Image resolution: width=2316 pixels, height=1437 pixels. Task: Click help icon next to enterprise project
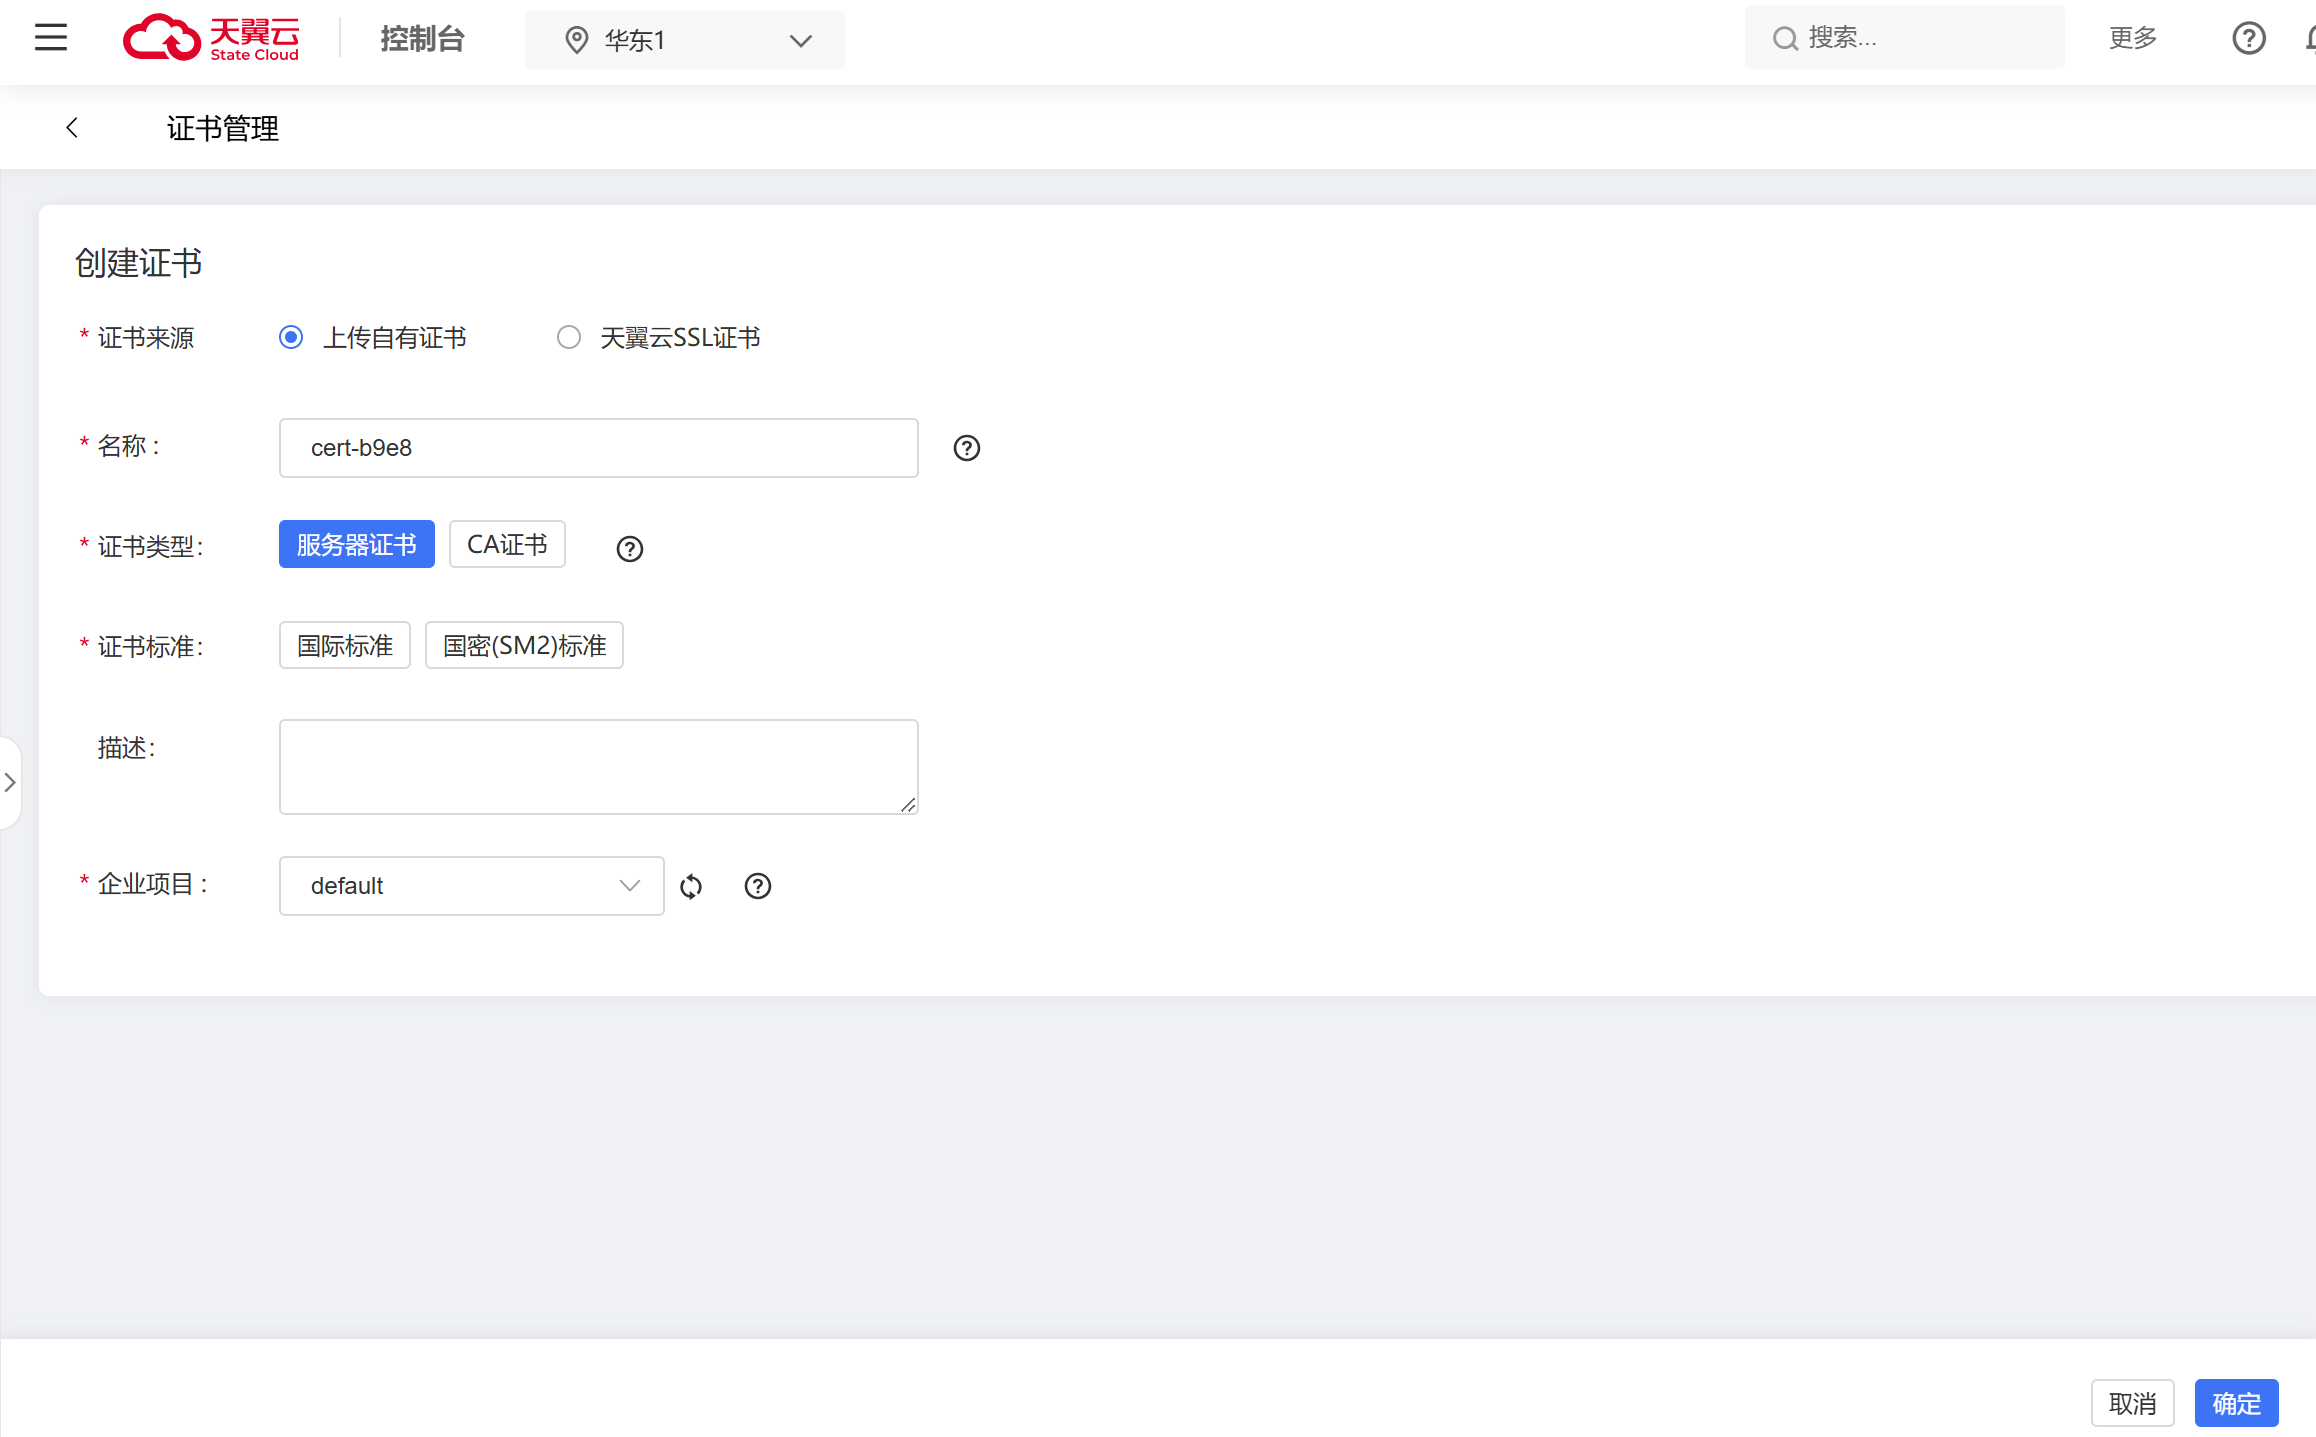[757, 886]
